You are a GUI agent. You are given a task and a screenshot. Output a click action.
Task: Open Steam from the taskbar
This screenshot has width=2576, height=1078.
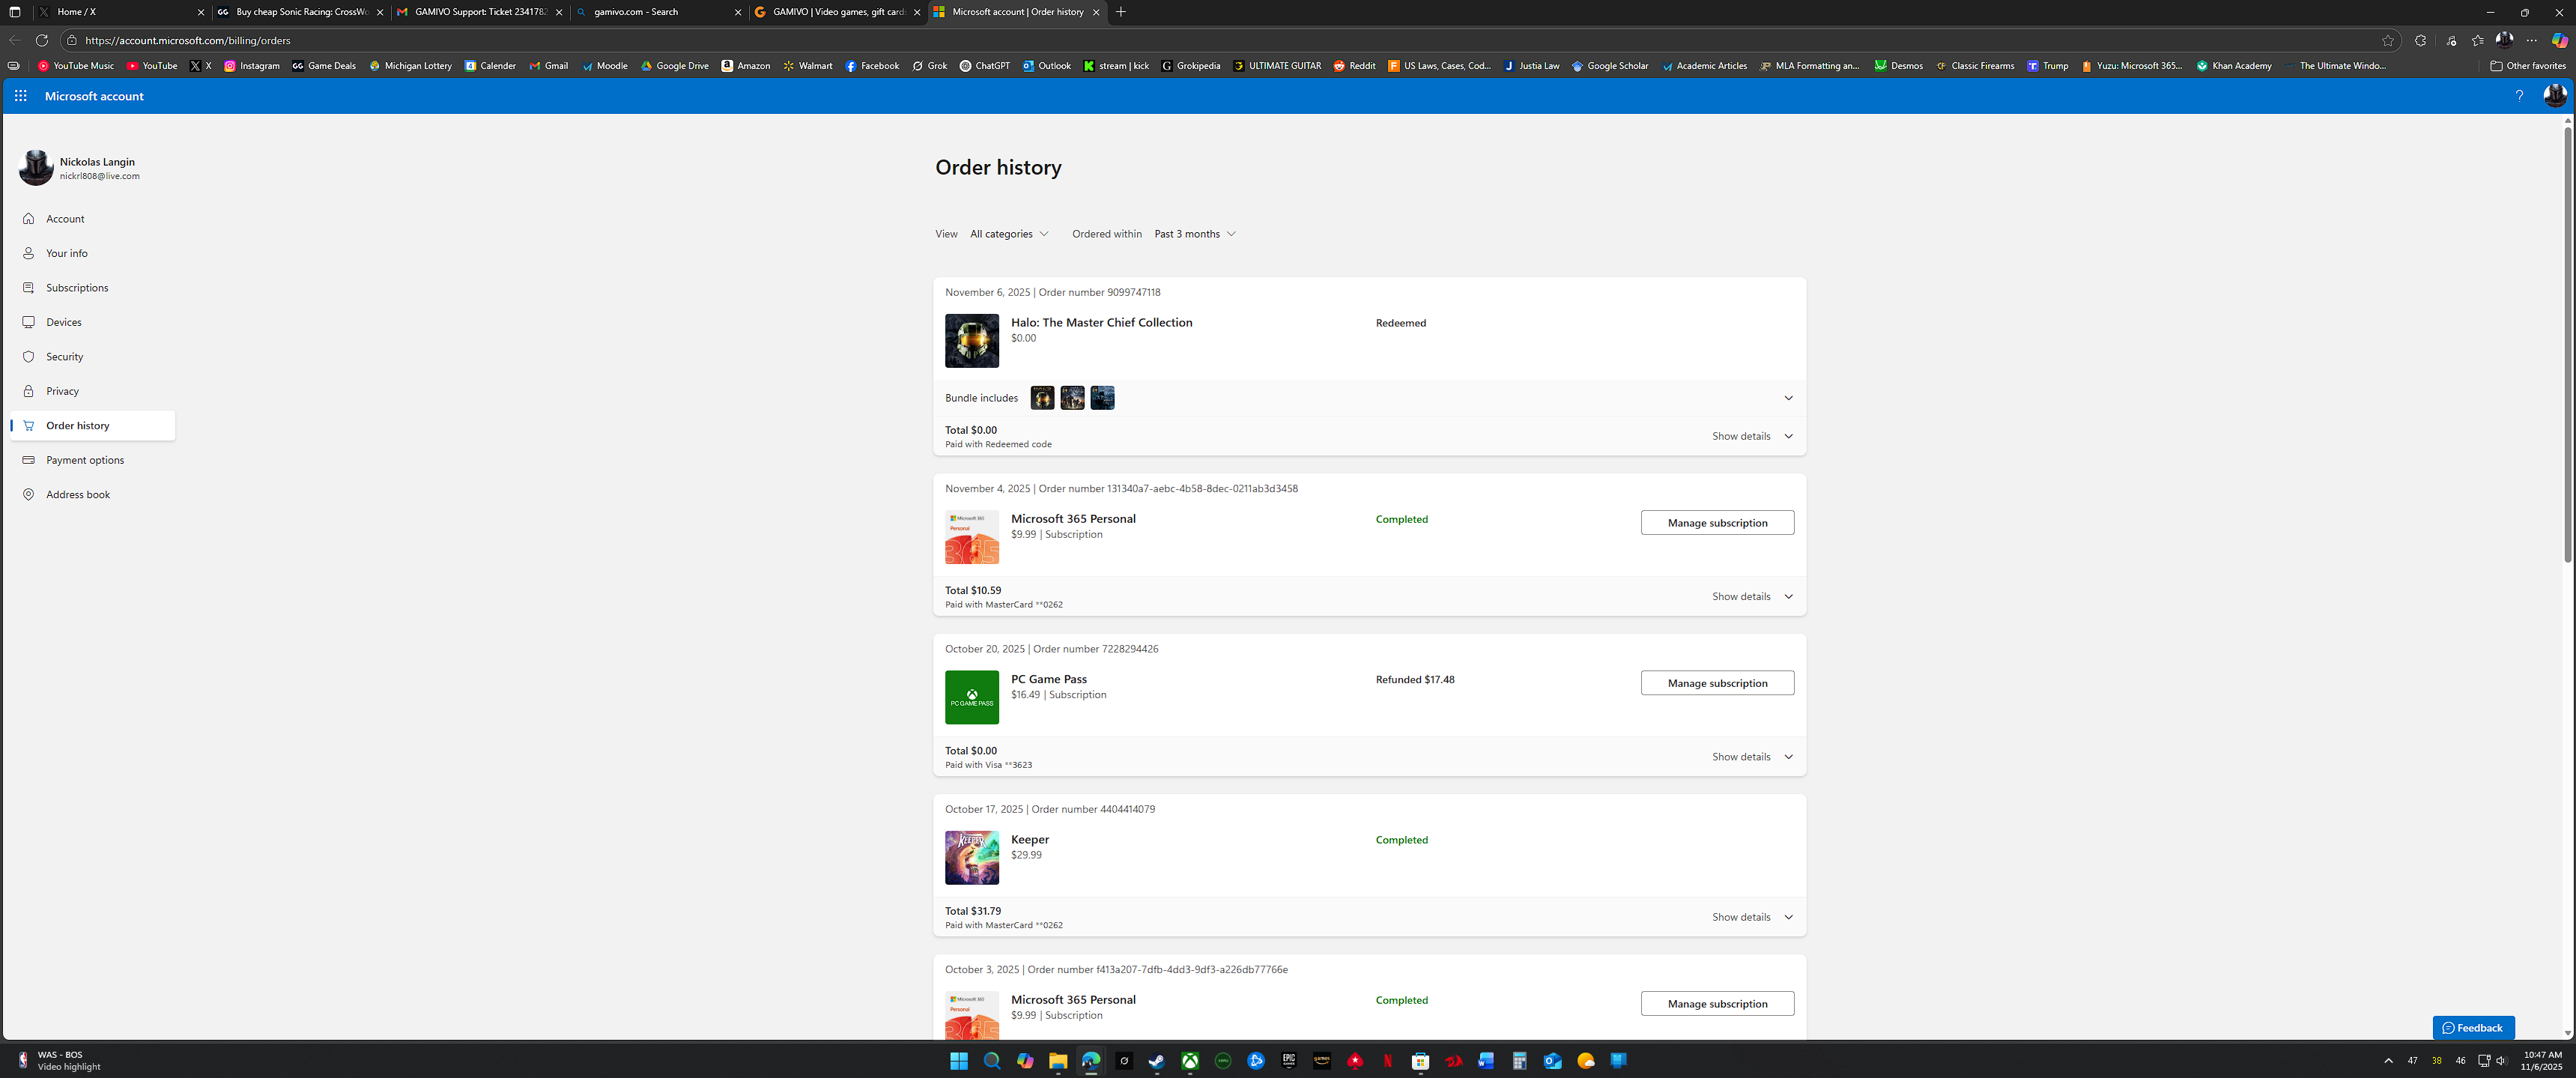coord(1157,1060)
